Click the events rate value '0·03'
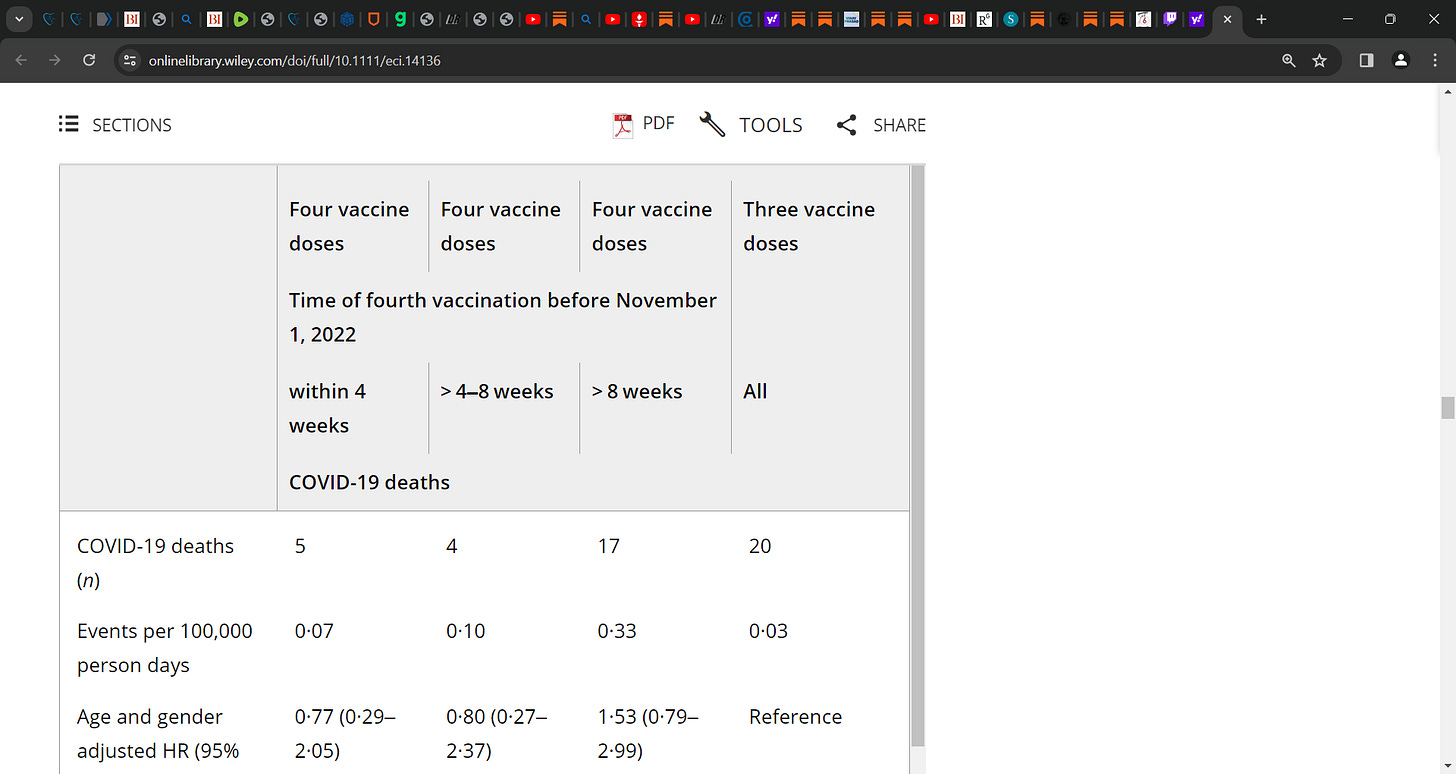1456x774 pixels. 768,631
